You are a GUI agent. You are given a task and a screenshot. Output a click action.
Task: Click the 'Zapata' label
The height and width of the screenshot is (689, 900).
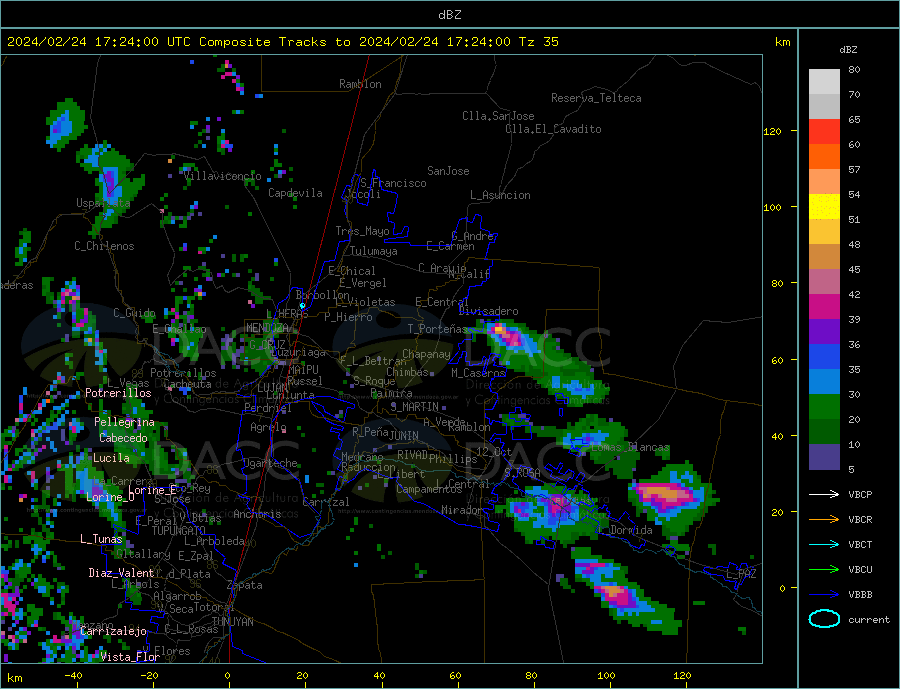[245, 586]
